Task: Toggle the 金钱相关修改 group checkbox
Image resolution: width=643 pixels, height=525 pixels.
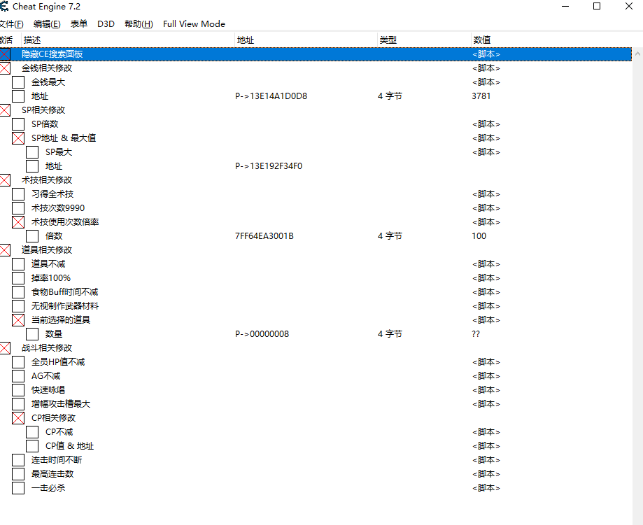Action: coord(5,68)
